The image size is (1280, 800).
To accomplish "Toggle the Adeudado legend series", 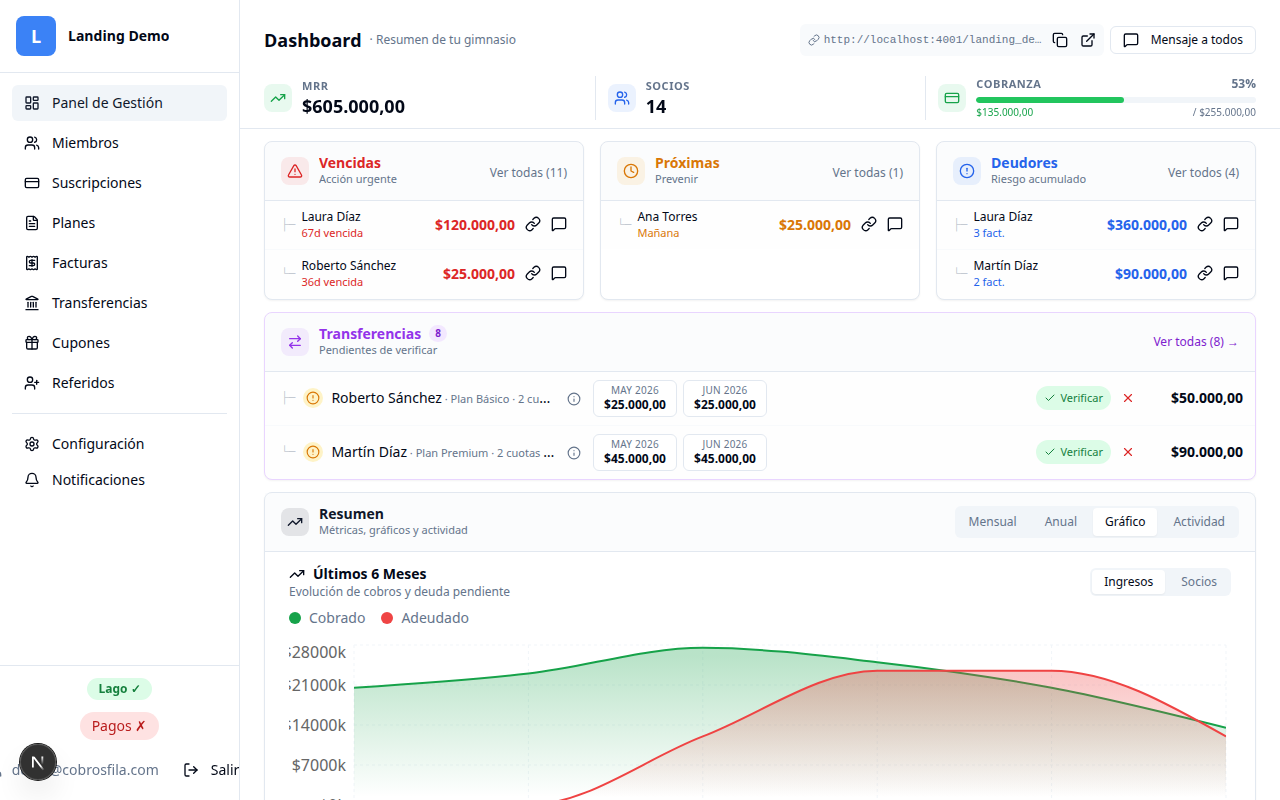I will pos(425,618).
